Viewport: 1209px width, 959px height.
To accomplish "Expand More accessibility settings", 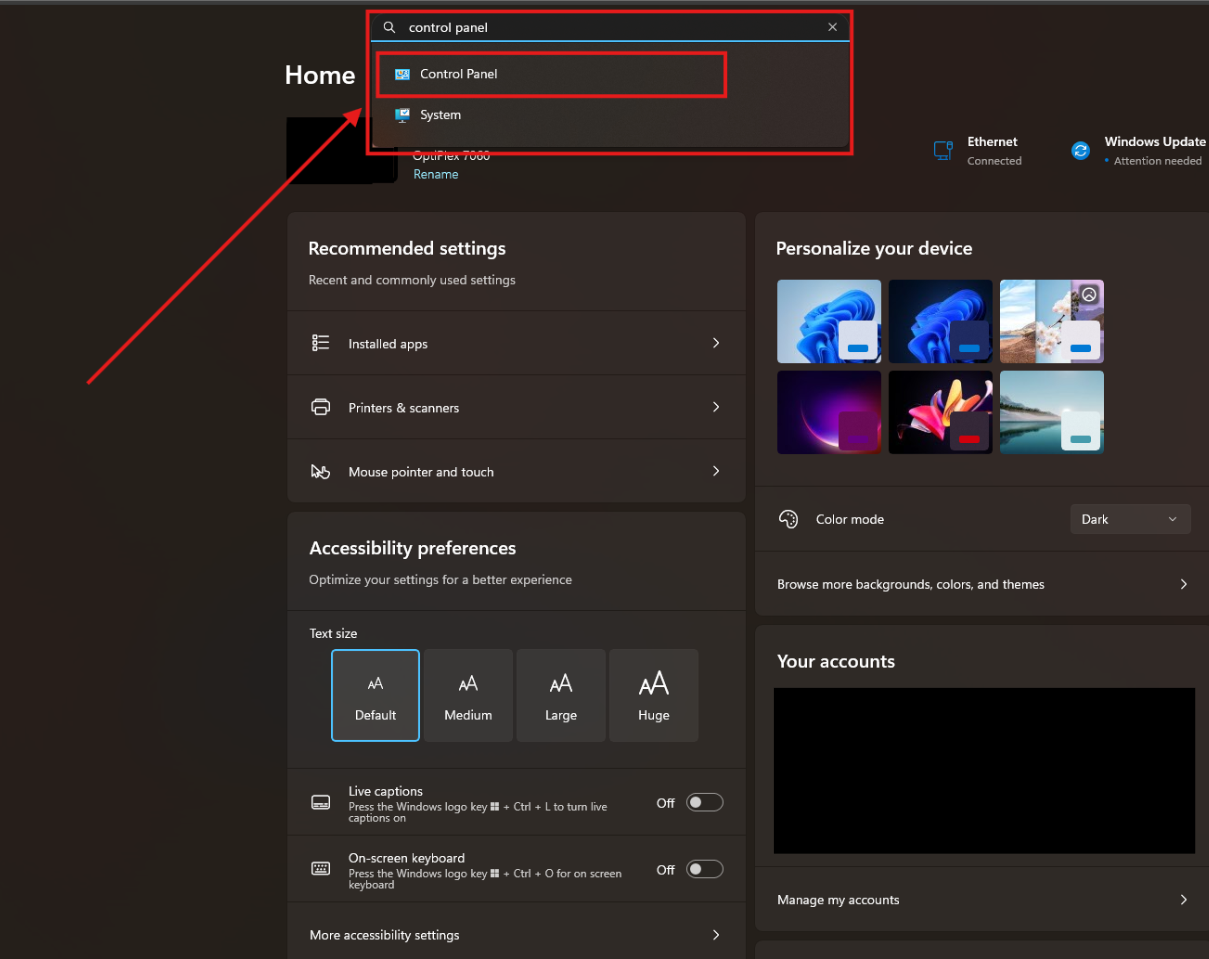I will click(x=716, y=935).
